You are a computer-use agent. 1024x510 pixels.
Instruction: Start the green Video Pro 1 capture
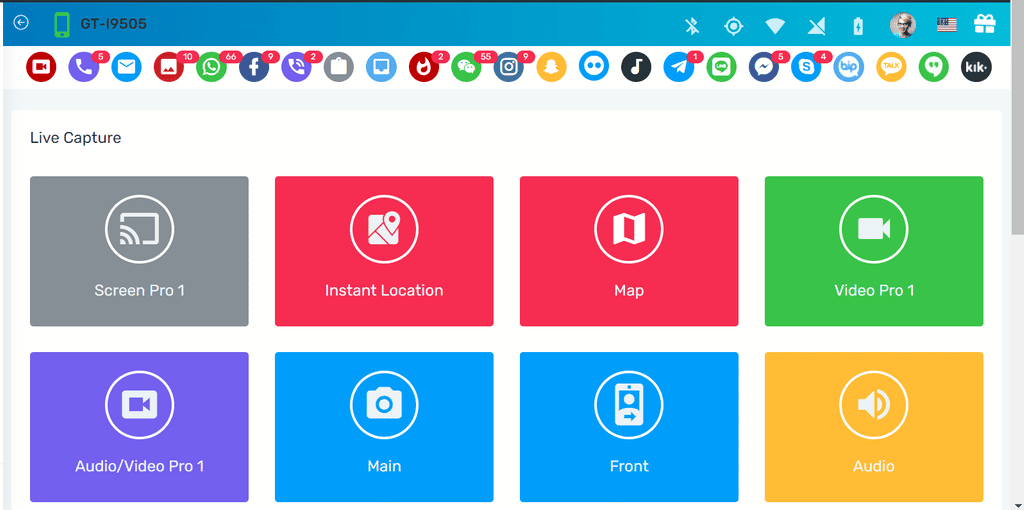pos(874,251)
